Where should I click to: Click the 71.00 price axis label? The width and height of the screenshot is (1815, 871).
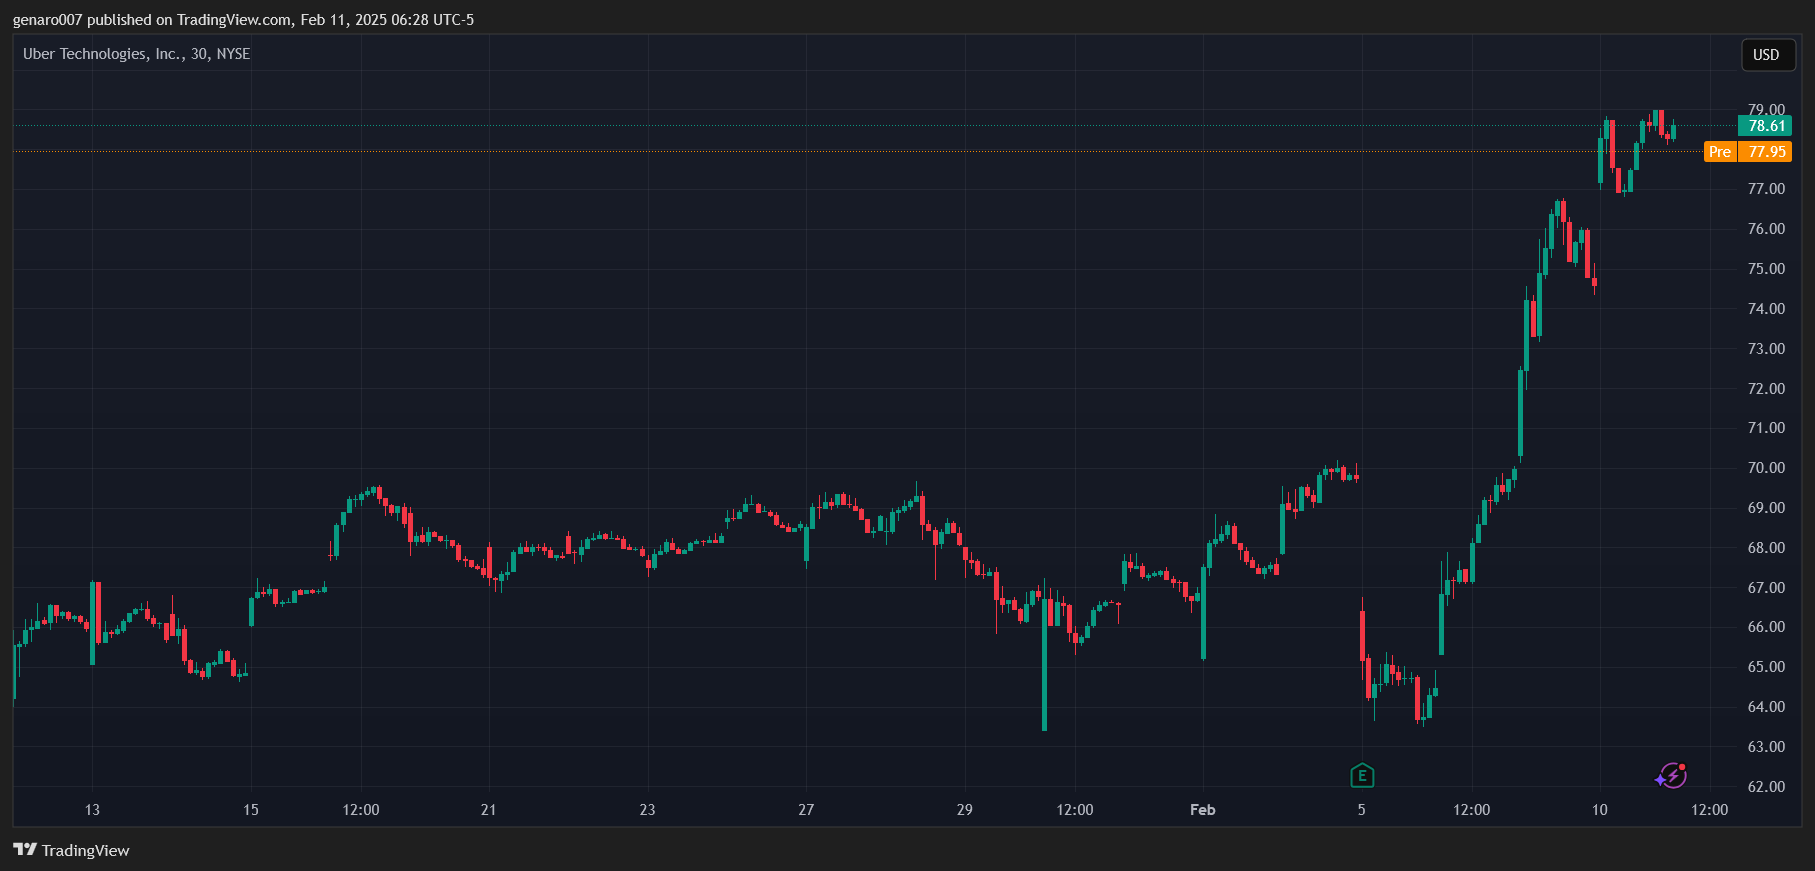pyautogui.click(x=1766, y=428)
